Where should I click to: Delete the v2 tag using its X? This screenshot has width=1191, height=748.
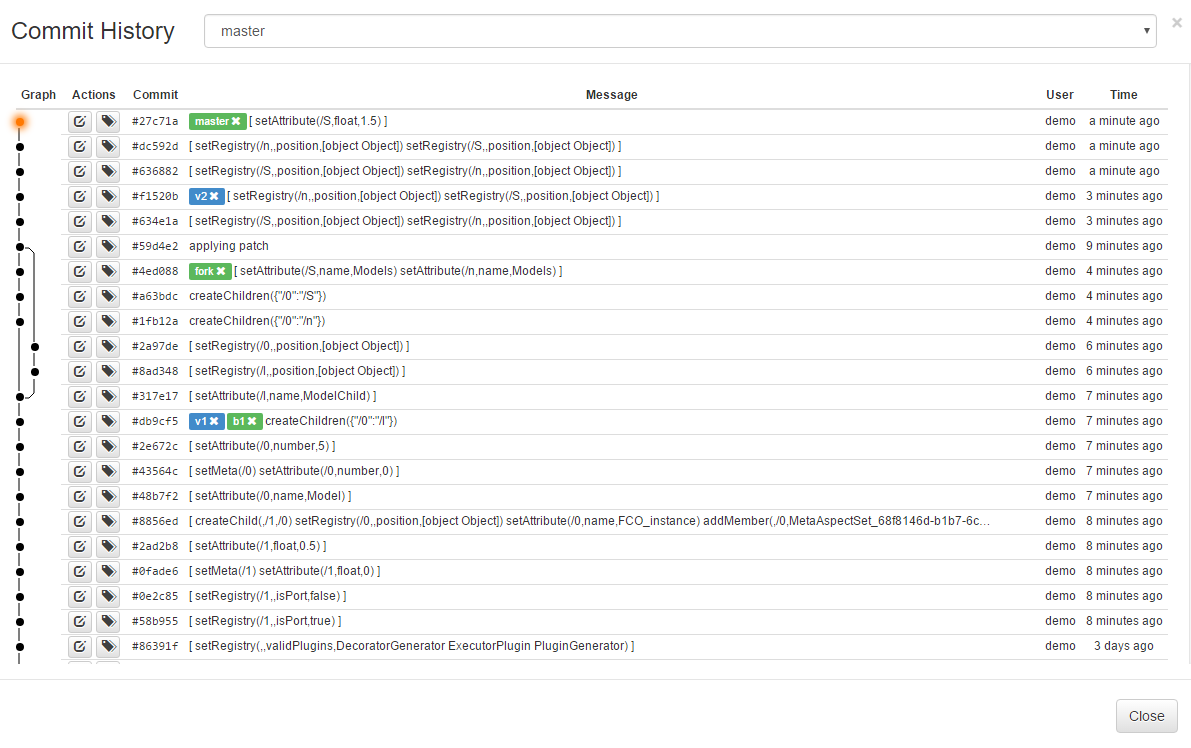[x=214, y=196]
